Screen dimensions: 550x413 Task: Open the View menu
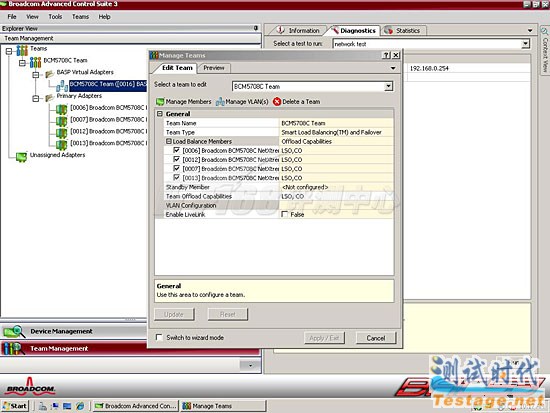pyautogui.click(x=32, y=16)
